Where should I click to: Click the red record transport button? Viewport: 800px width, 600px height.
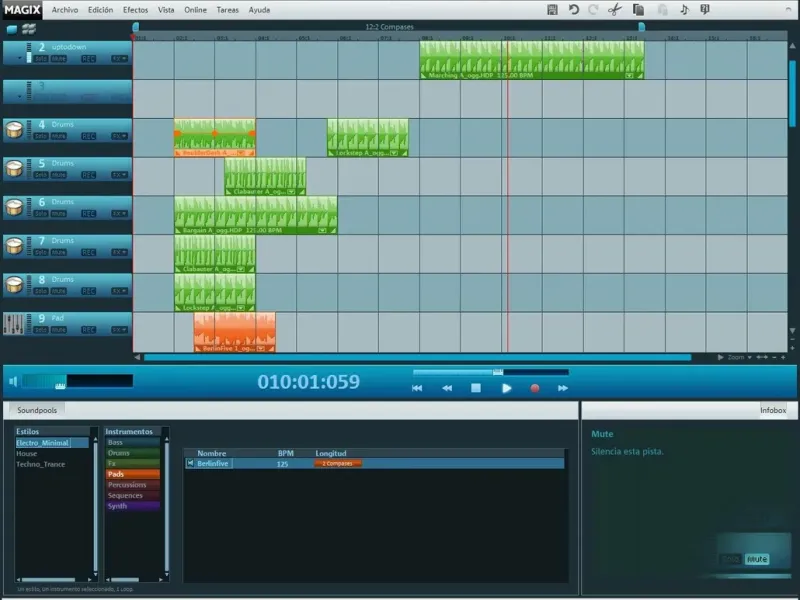click(535, 388)
